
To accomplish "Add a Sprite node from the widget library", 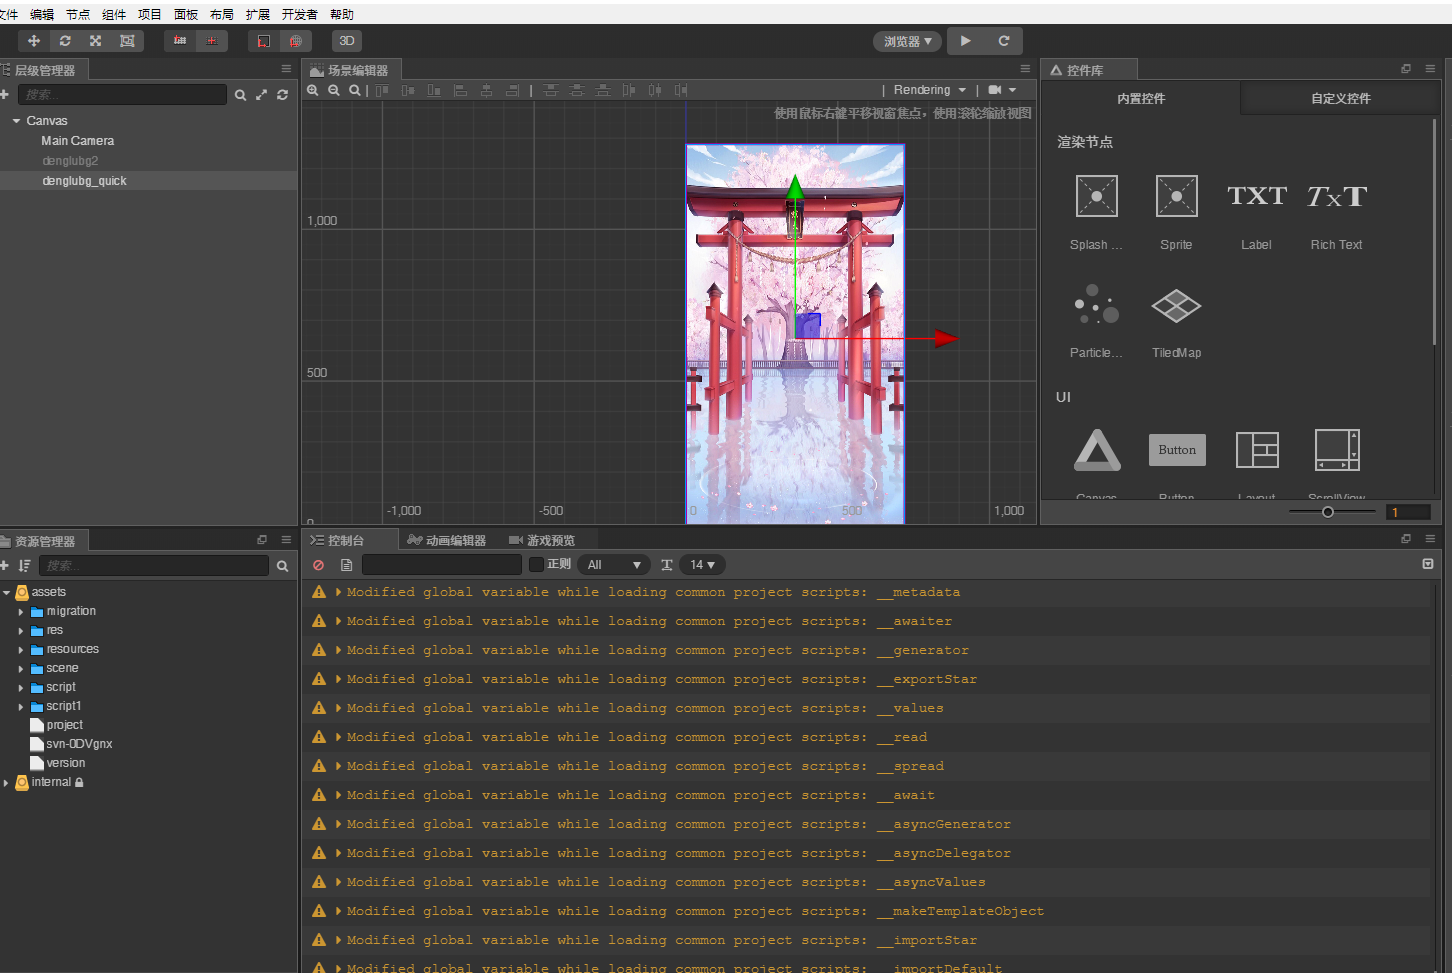I will click(x=1176, y=196).
